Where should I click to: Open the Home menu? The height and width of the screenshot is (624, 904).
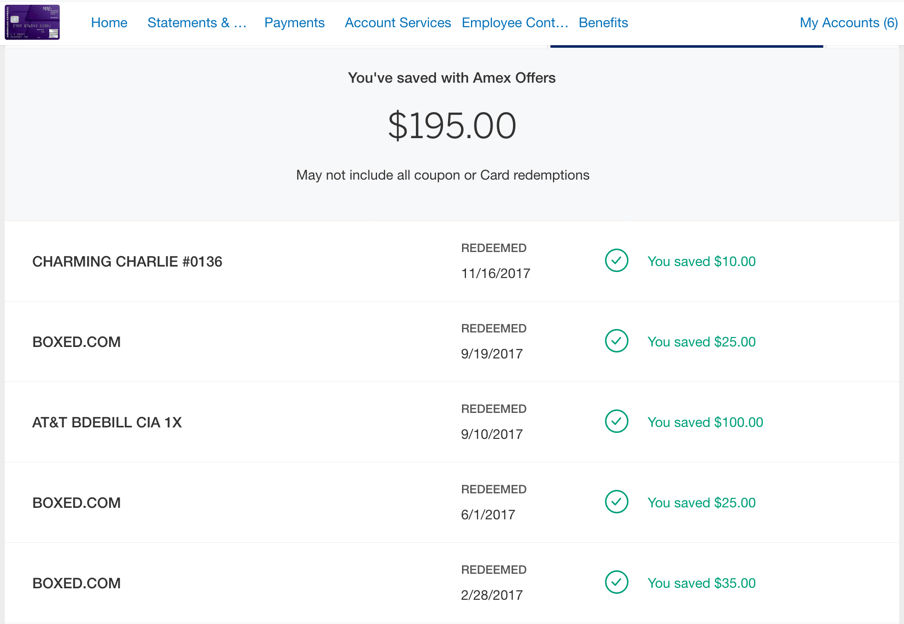109,22
